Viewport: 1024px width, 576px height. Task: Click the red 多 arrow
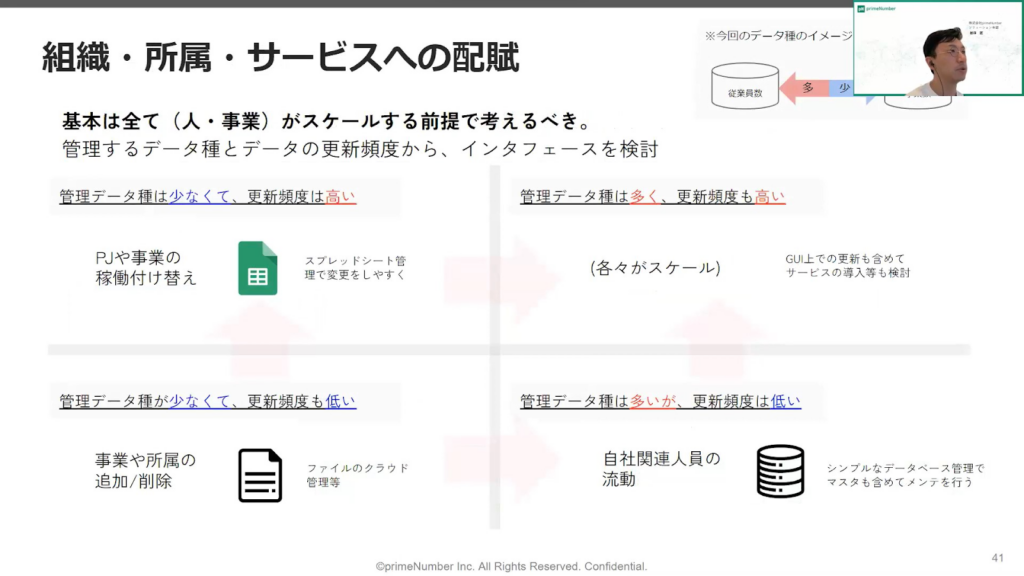point(804,88)
